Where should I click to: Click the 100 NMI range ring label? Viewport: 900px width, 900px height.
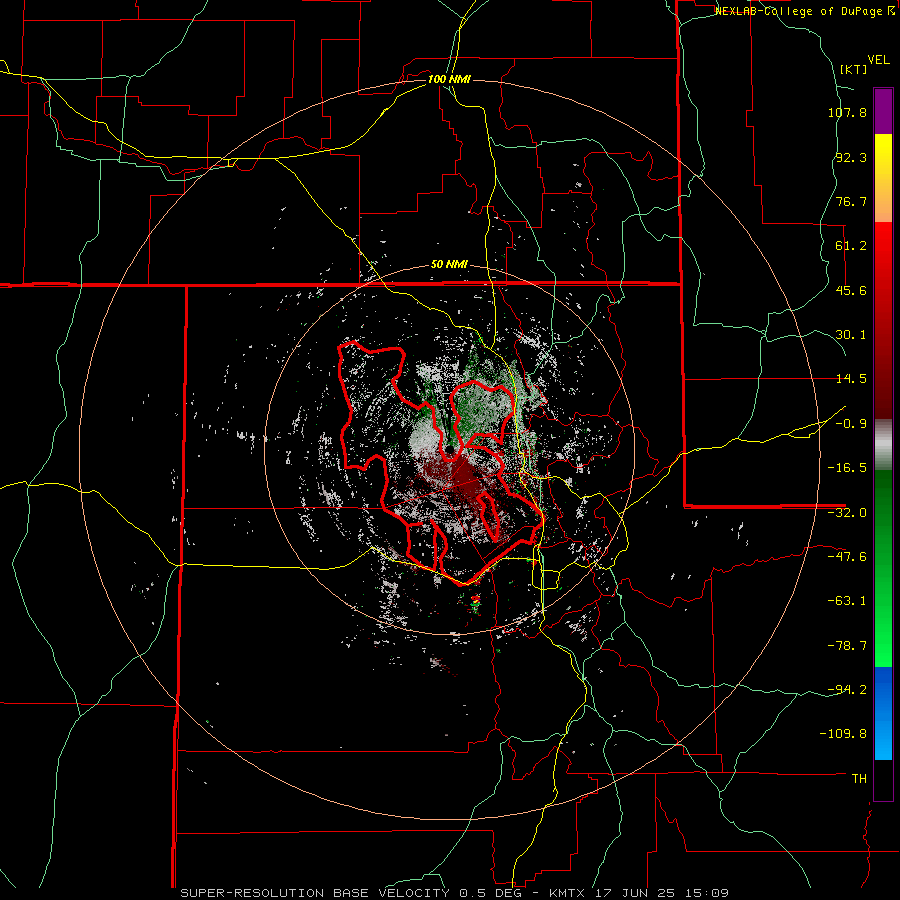click(449, 79)
